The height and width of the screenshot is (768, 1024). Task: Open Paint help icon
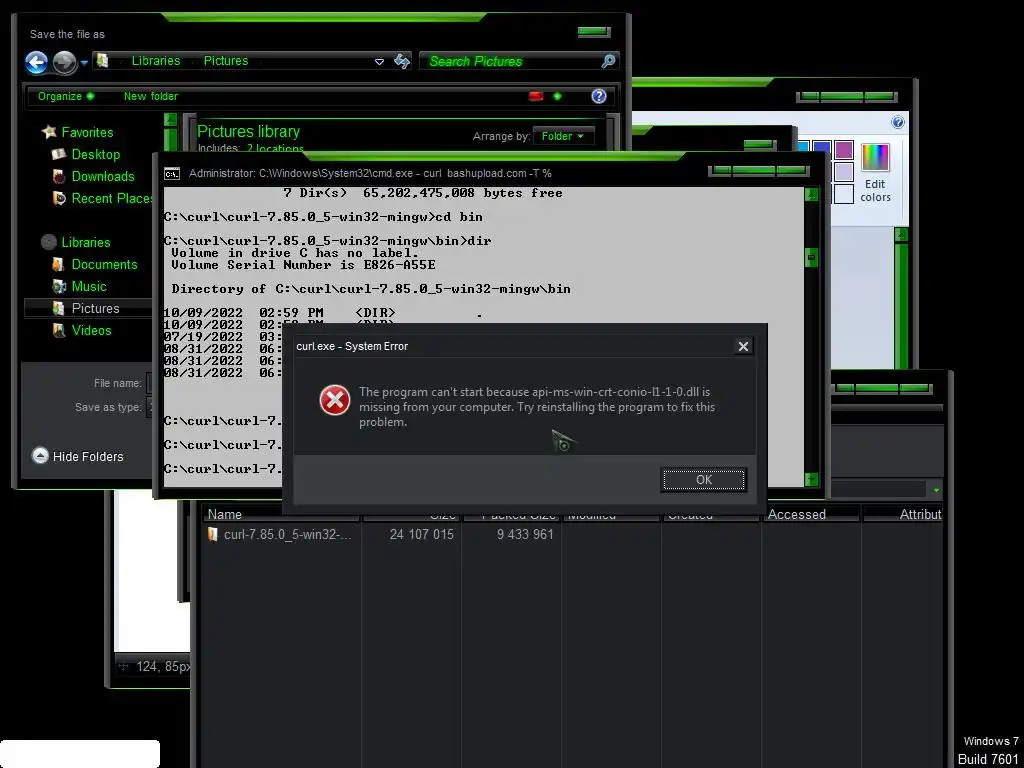[x=897, y=122]
